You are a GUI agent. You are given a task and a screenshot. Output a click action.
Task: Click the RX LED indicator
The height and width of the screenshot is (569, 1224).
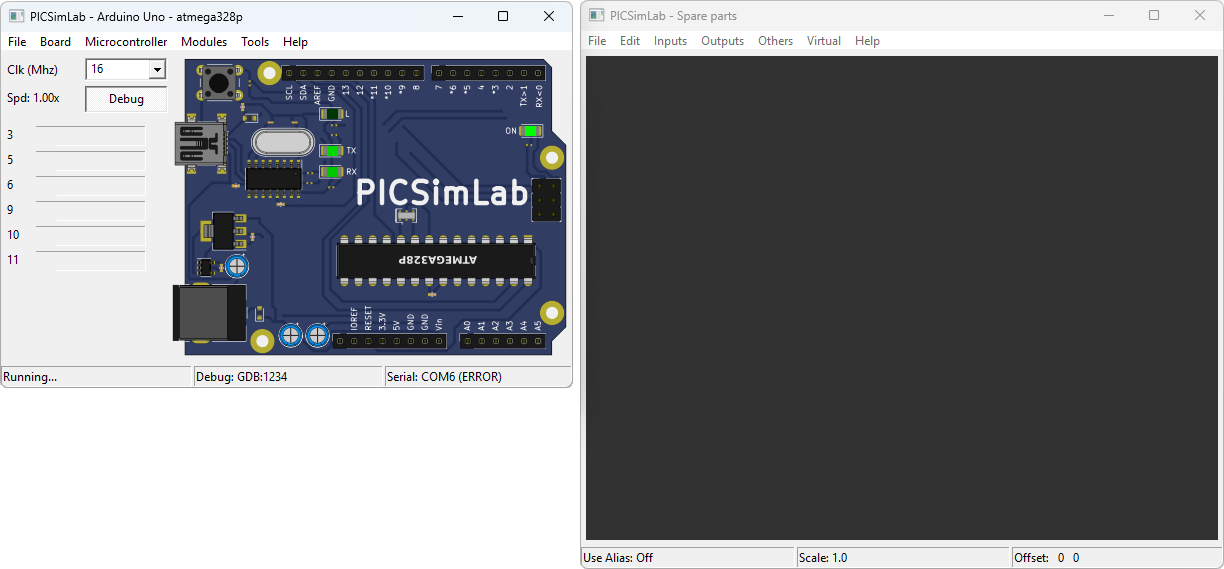click(331, 172)
